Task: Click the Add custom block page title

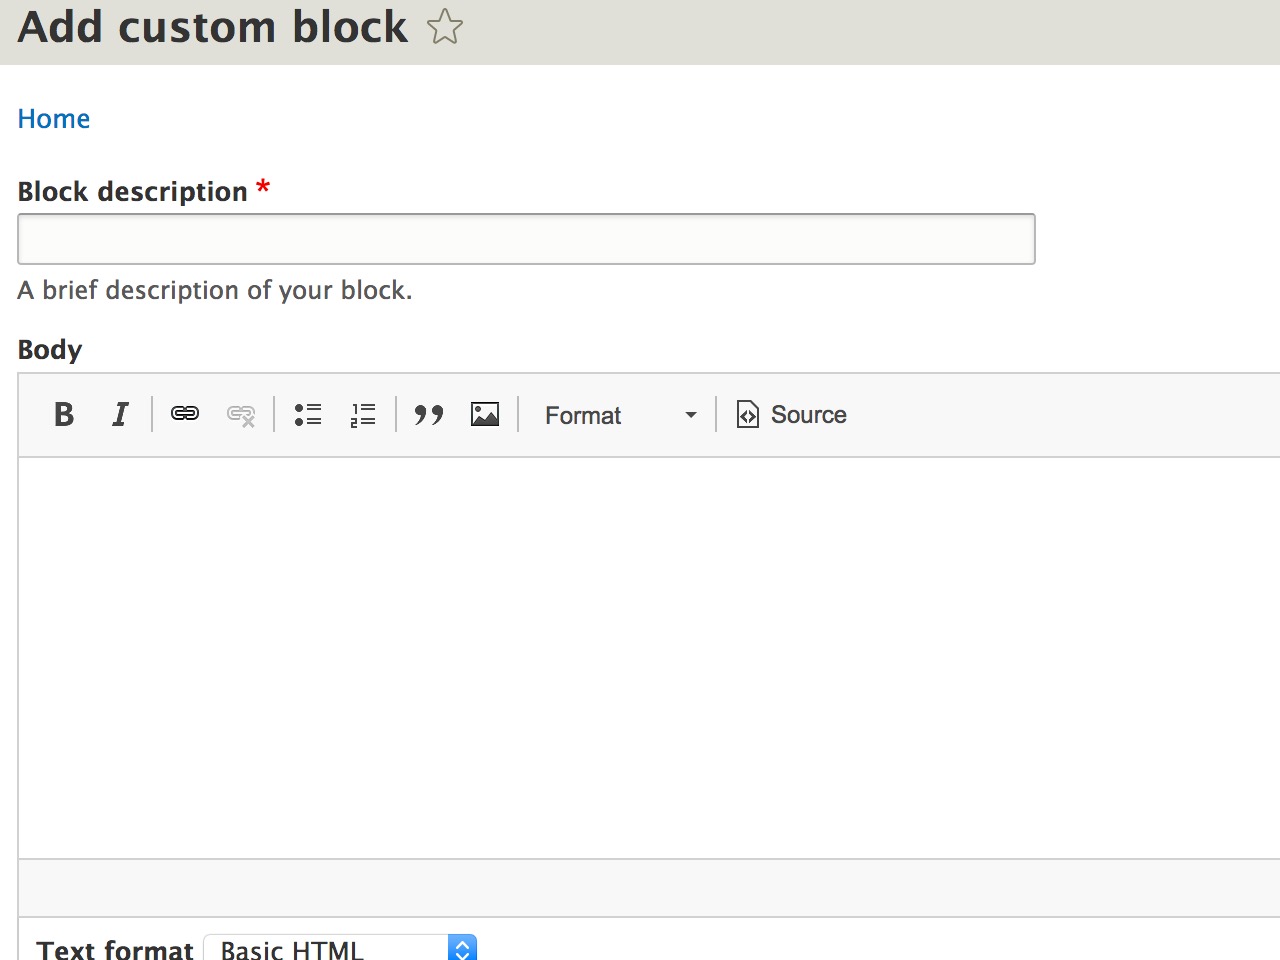Action: point(213,27)
